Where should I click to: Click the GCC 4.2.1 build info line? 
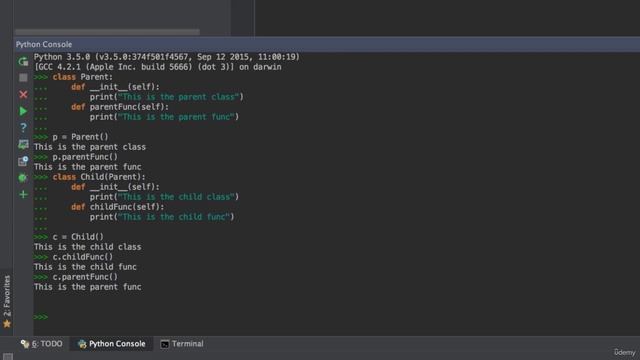pos(158,67)
